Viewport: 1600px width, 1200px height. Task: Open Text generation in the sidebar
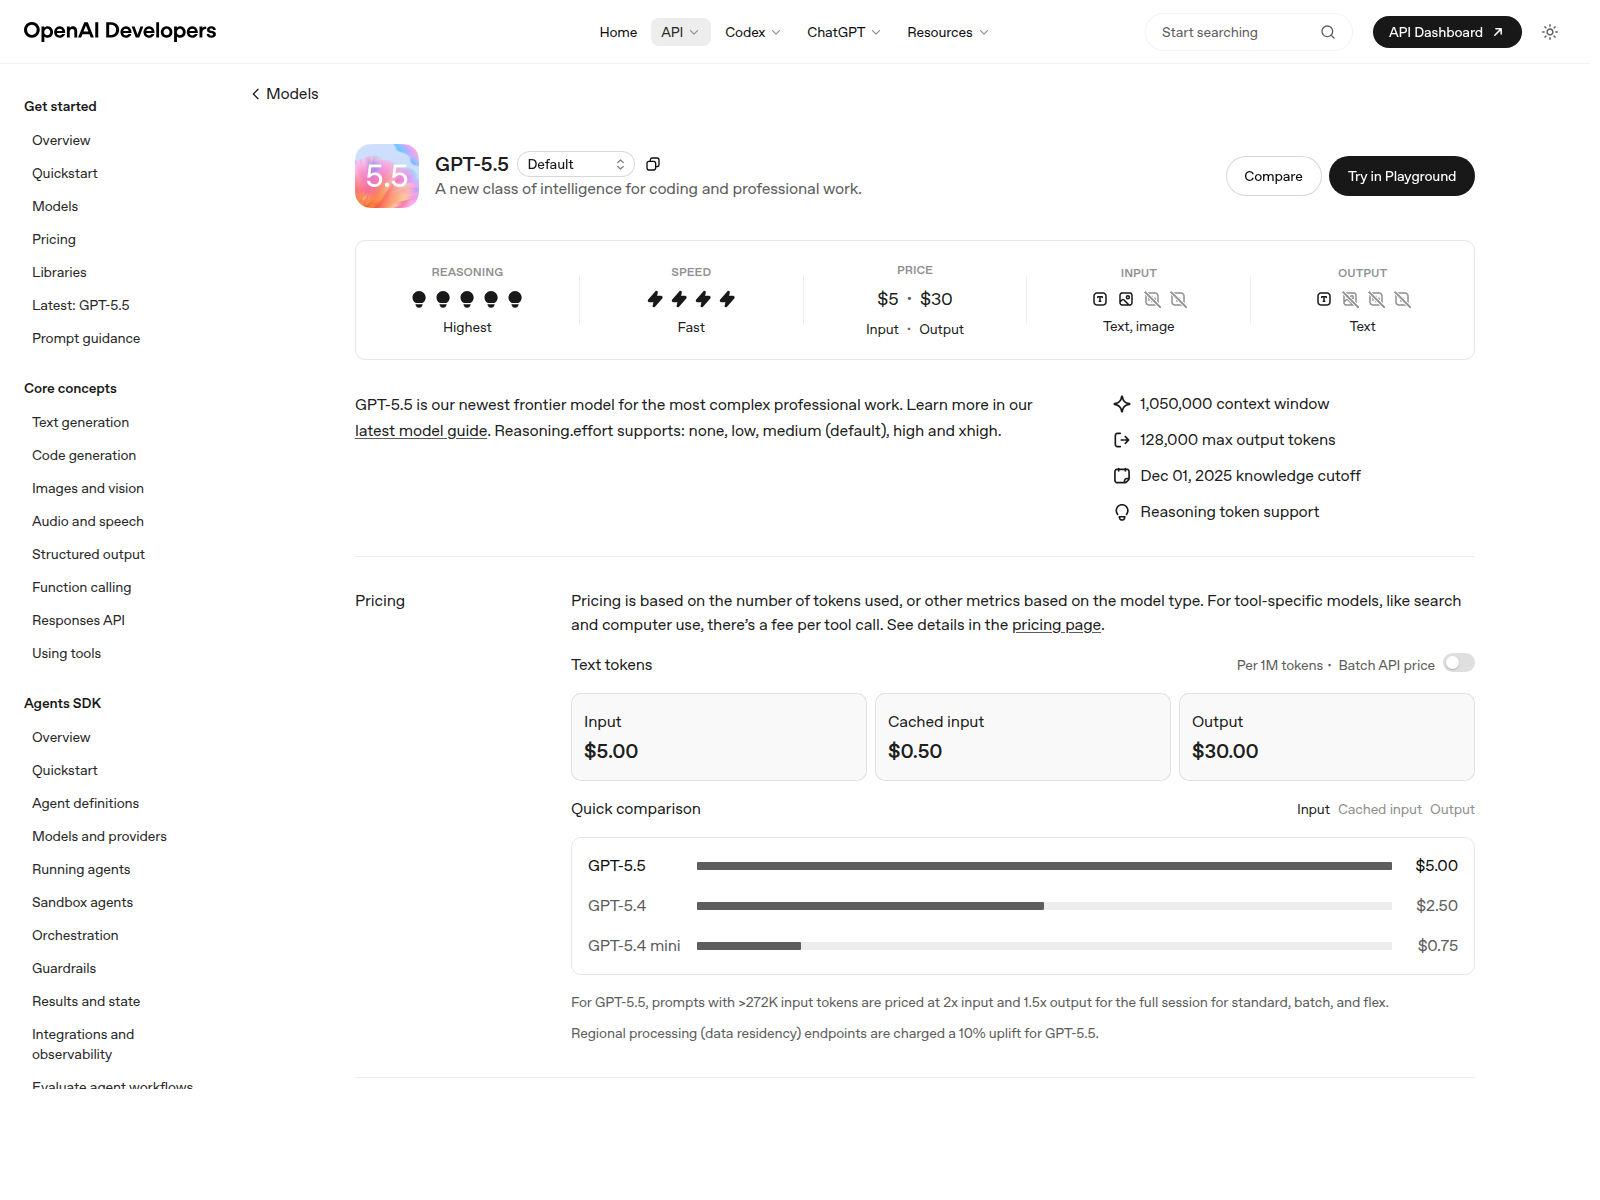(80, 422)
